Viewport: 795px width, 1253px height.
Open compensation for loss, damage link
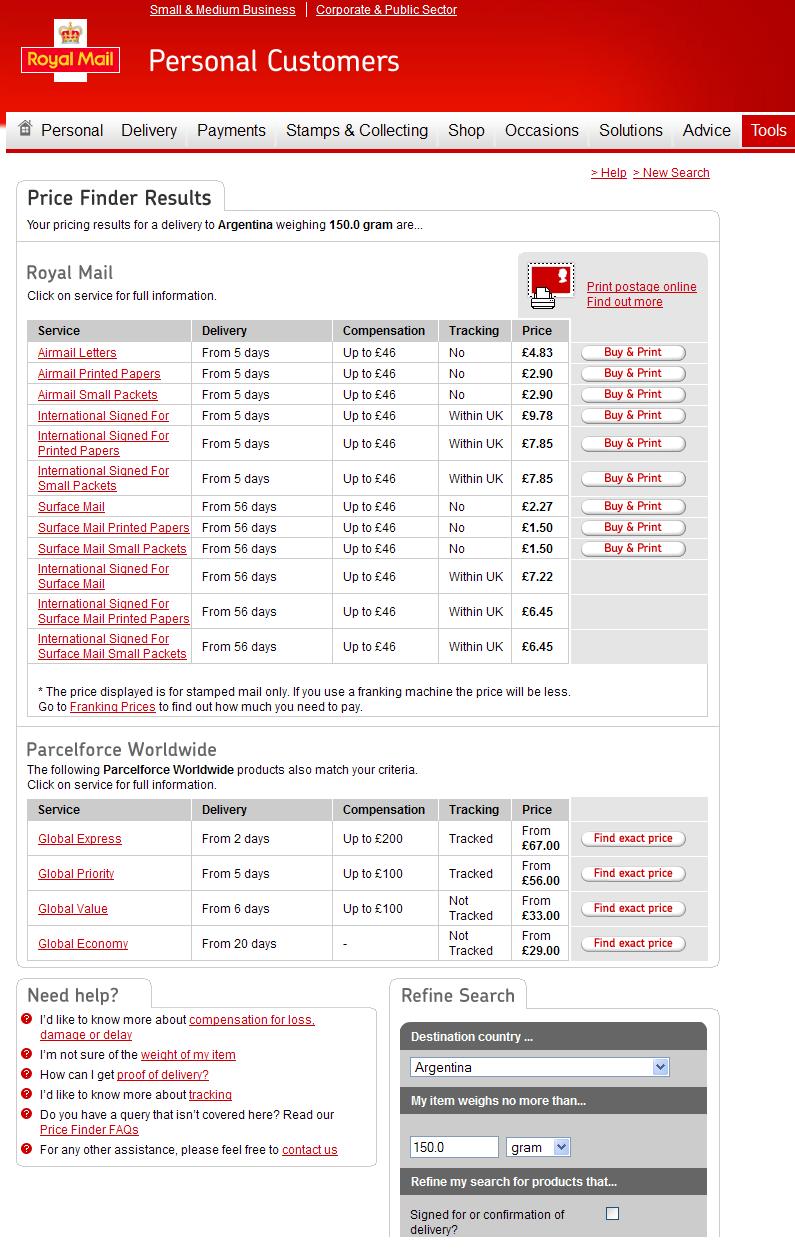click(177, 1027)
